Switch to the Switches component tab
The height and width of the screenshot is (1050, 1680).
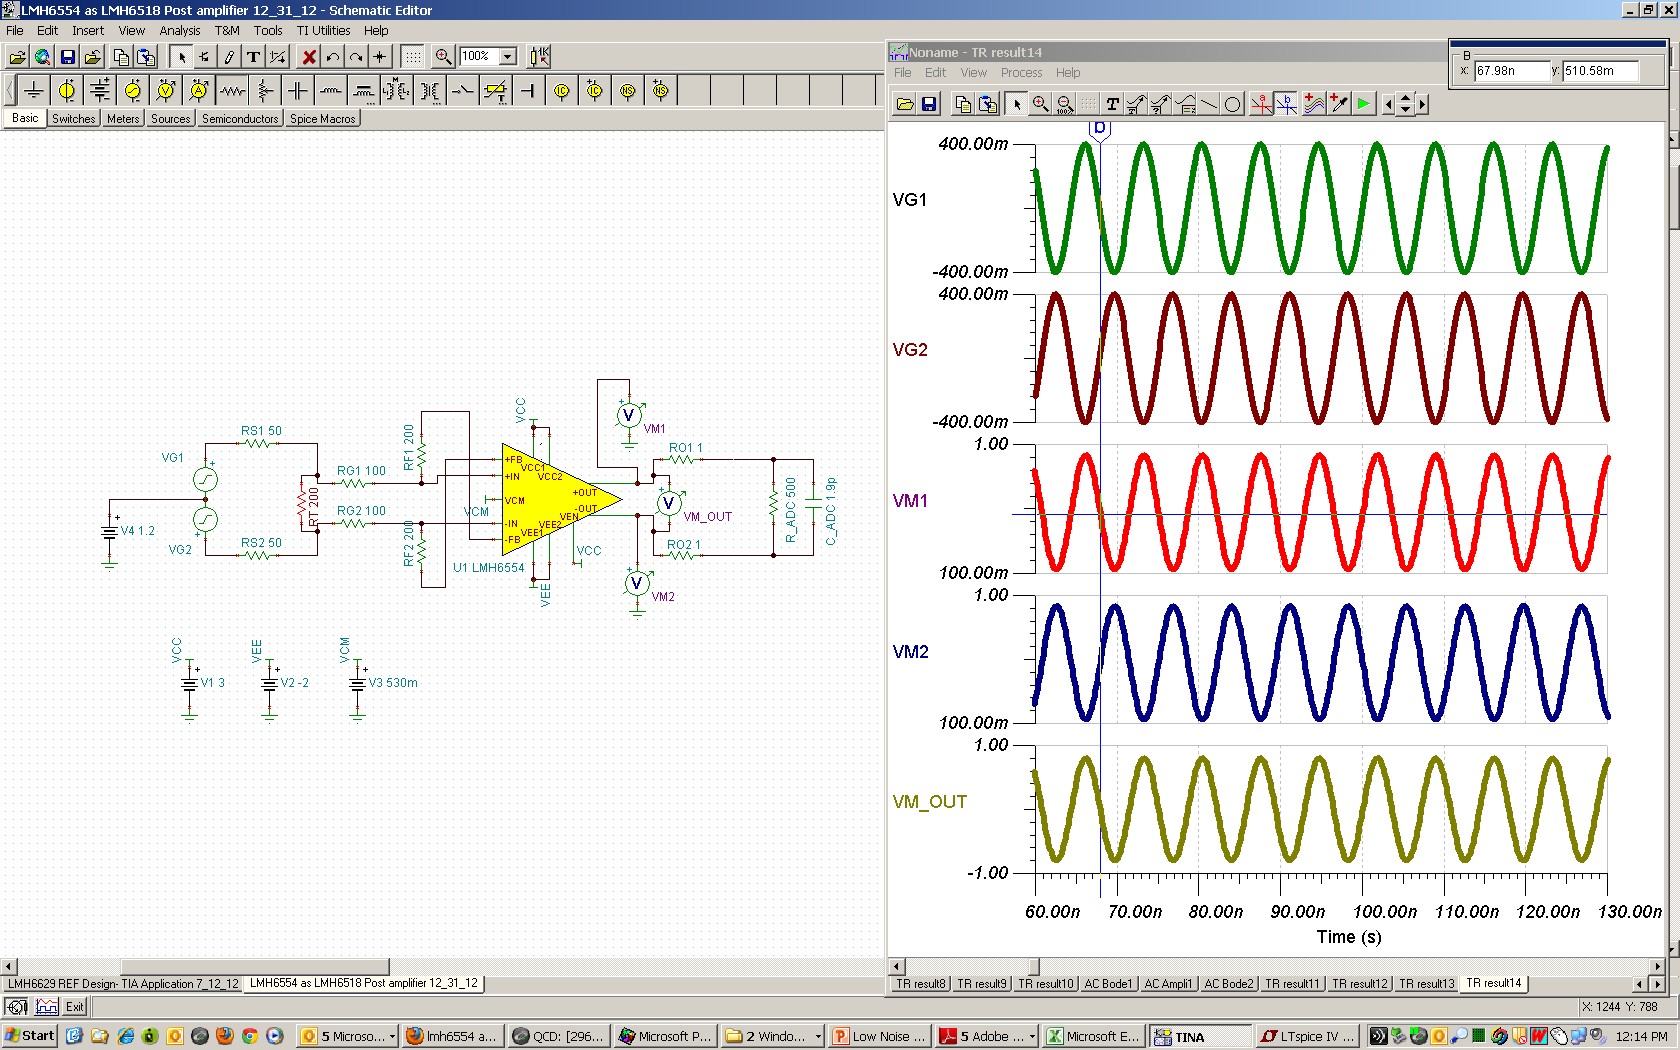[x=74, y=119]
